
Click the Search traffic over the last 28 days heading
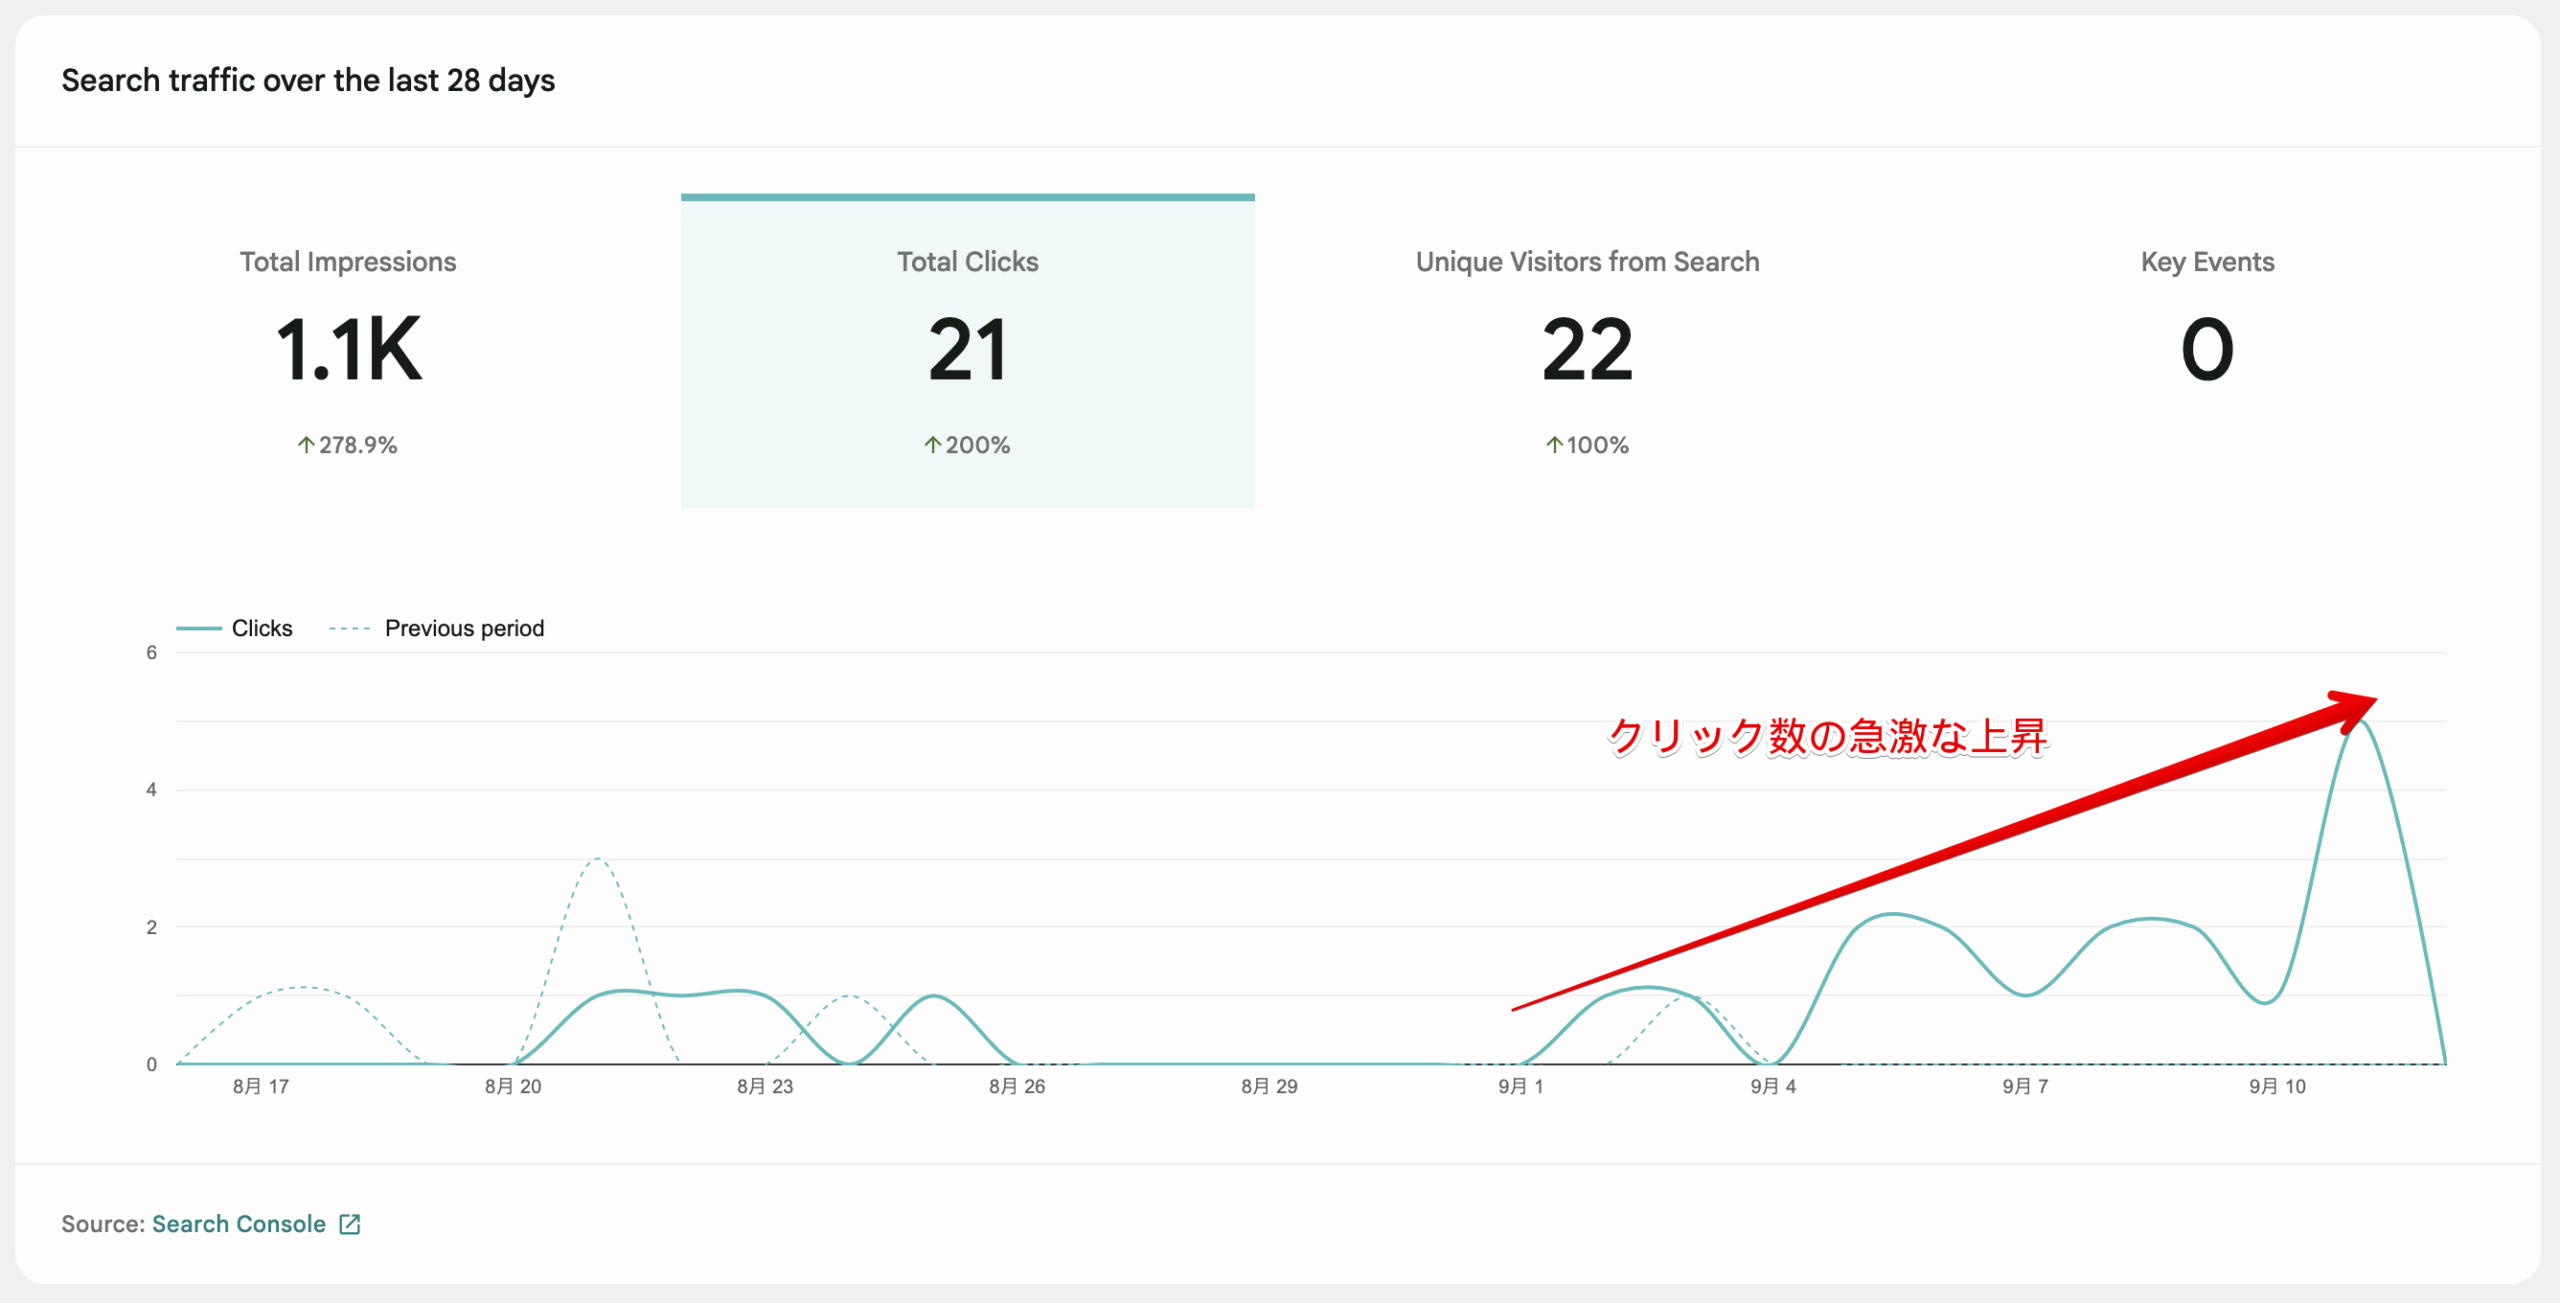click(308, 80)
